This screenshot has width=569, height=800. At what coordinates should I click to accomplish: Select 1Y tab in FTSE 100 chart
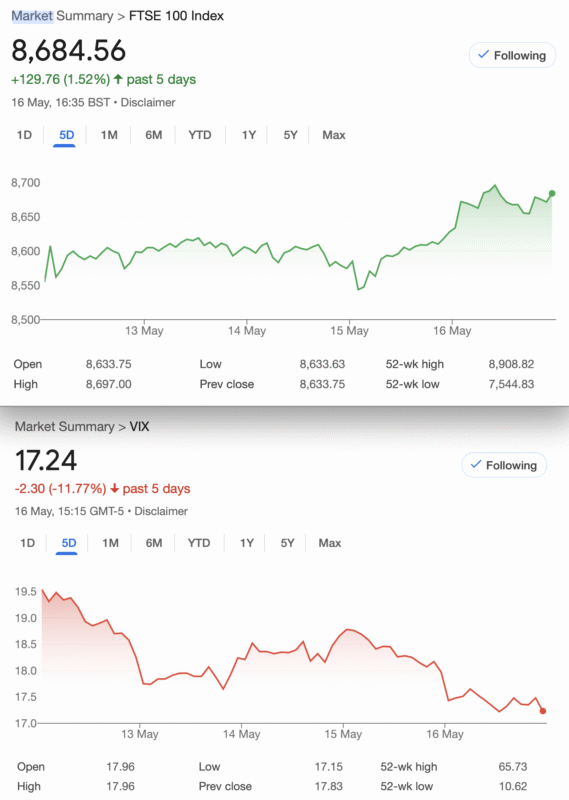click(249, 135)
